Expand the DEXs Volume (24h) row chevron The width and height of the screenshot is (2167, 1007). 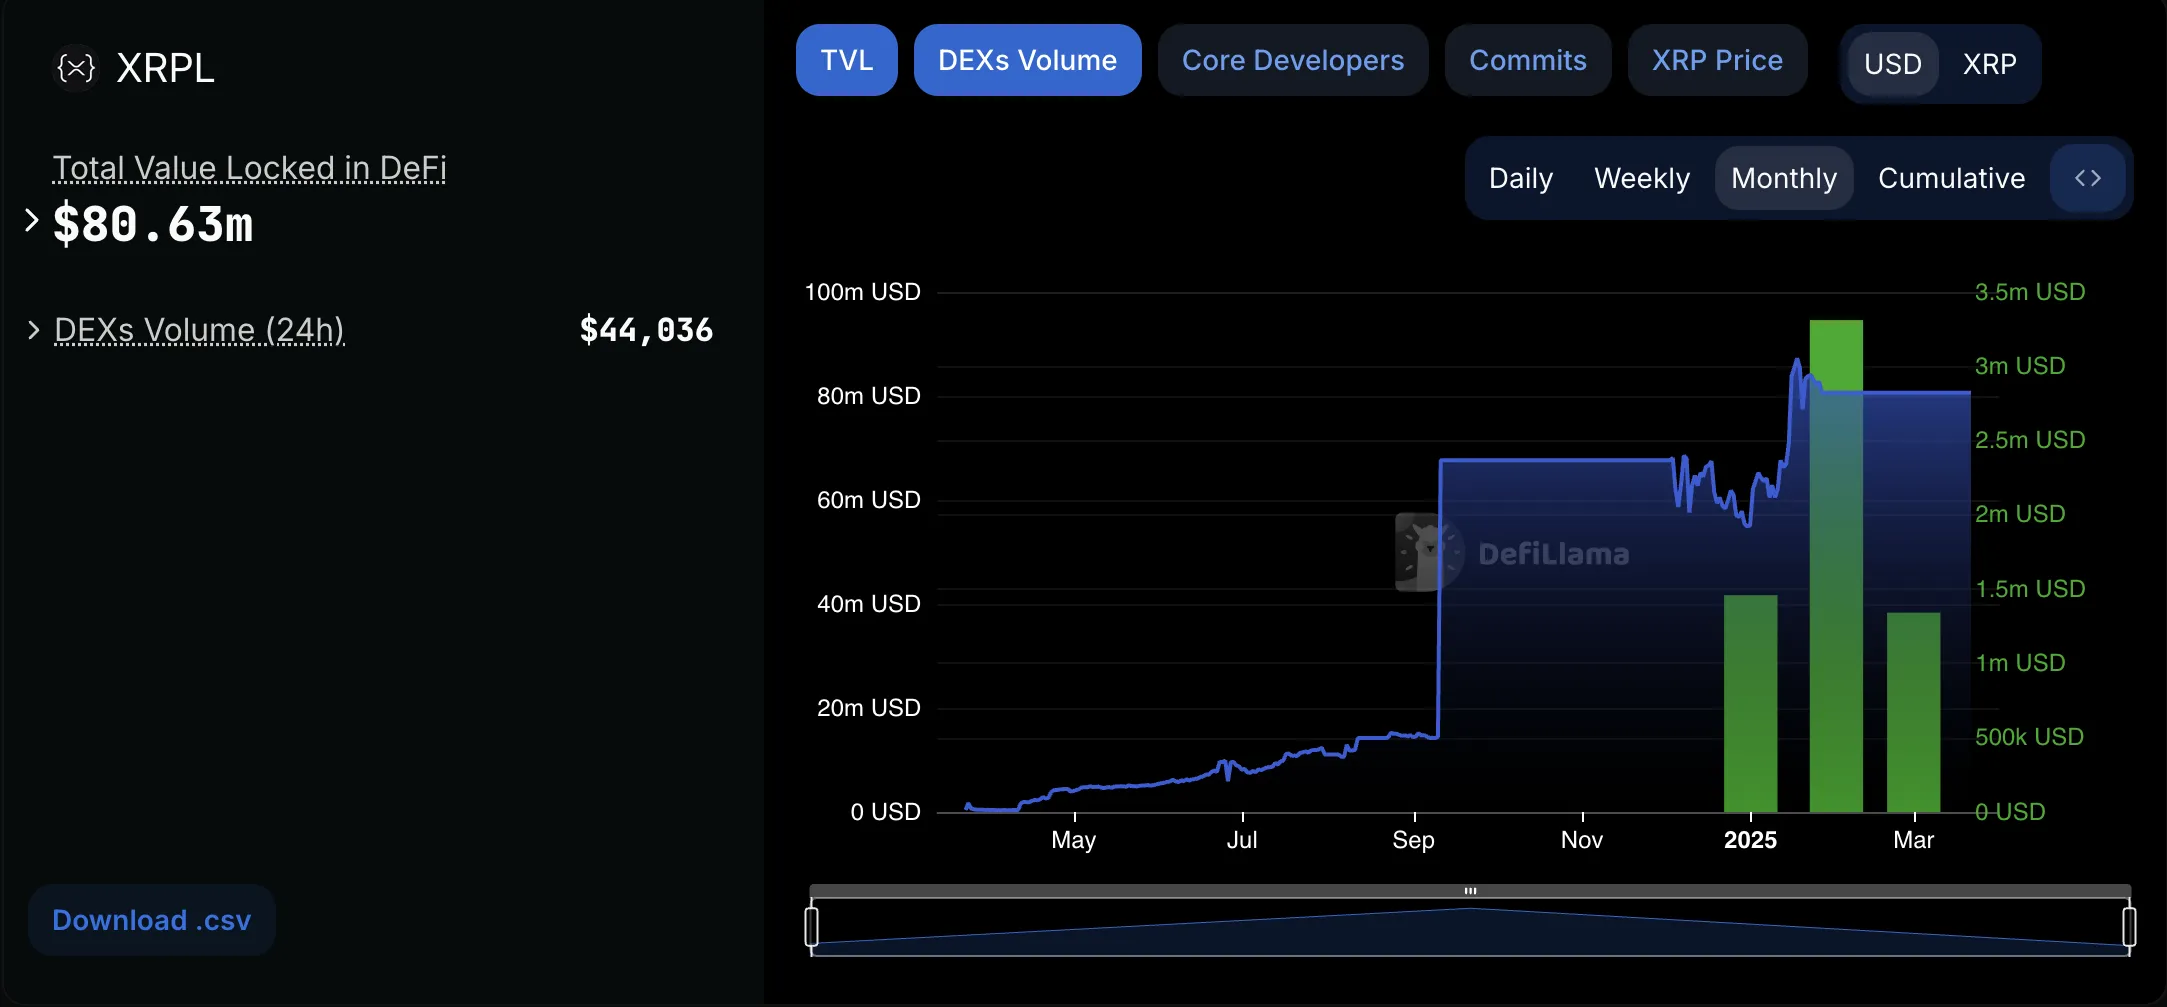tap(34, 330)
